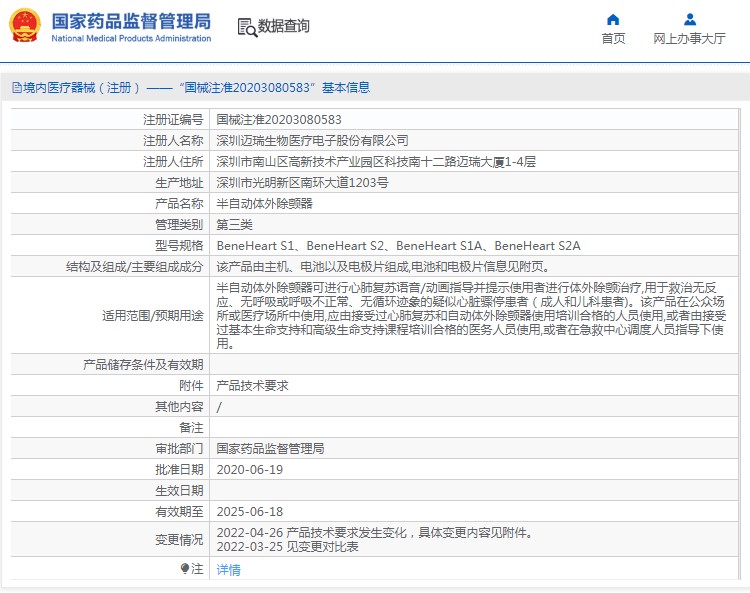Viewport: 750px width, 593px height.
Task: Click the 附件 row label
Action: click(191, 385)
